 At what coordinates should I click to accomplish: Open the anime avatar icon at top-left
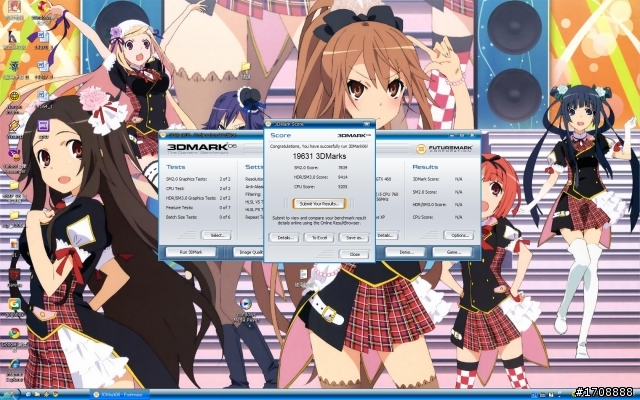tap(14, 7)
